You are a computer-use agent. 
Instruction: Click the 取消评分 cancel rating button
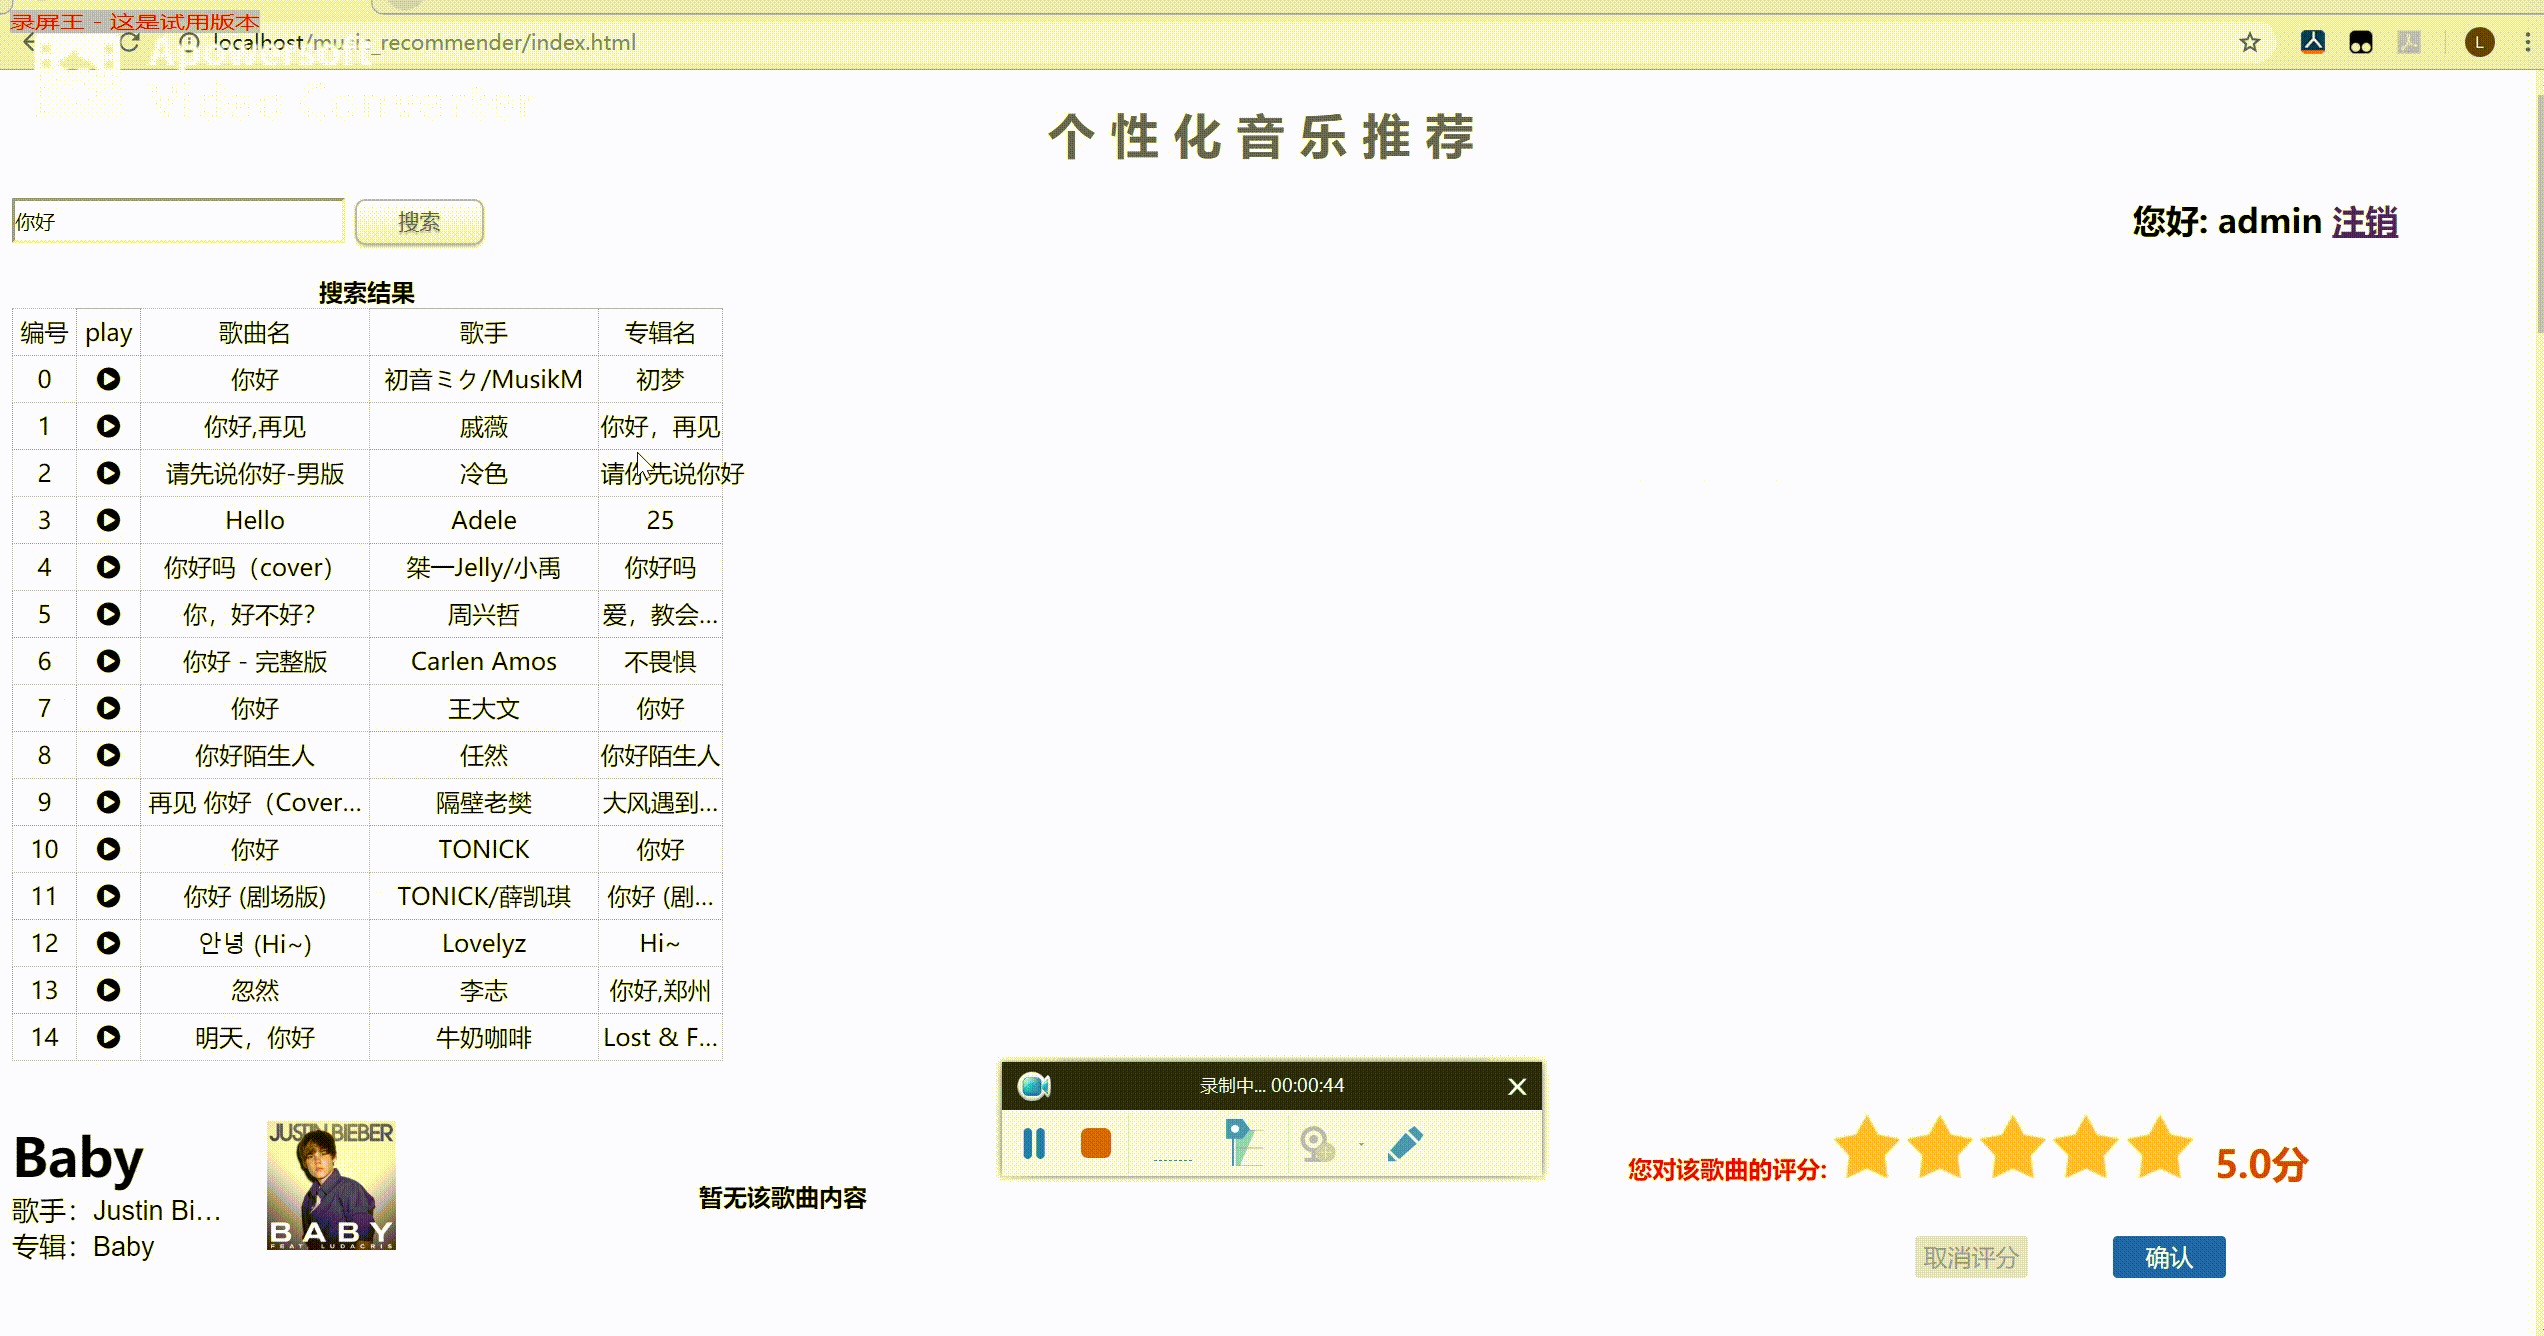1970,1257
